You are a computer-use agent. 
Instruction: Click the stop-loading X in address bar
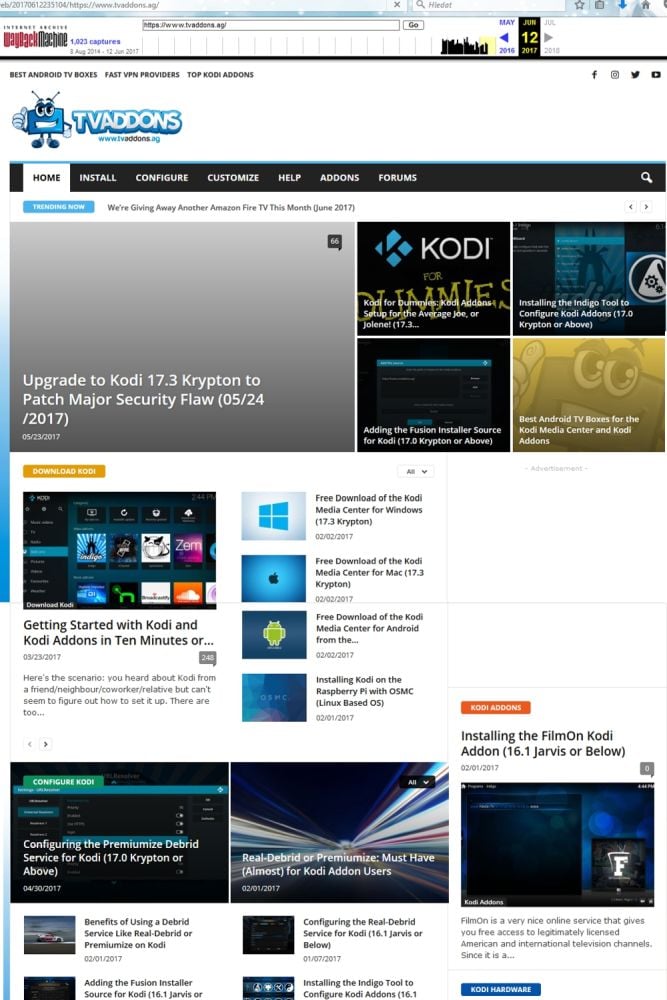(x=397, y=4)
